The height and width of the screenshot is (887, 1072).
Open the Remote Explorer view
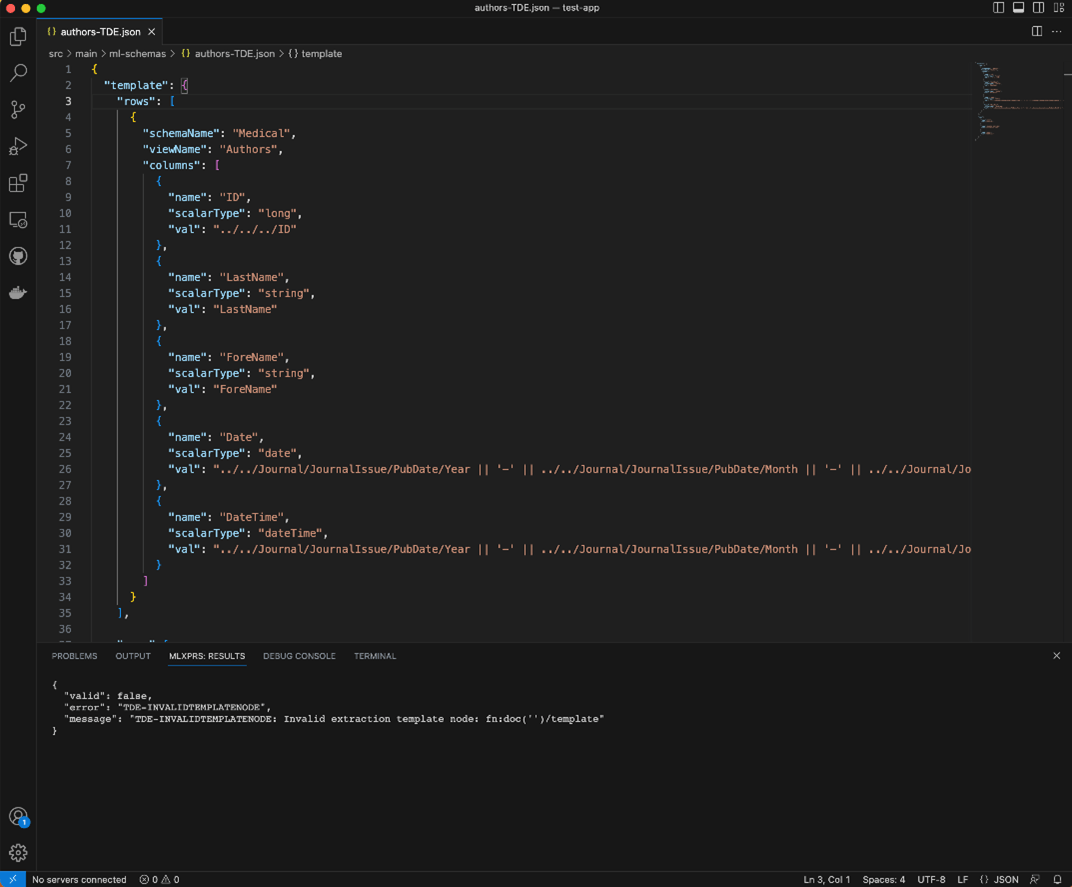pyautogui.click(x=18, y=220)
